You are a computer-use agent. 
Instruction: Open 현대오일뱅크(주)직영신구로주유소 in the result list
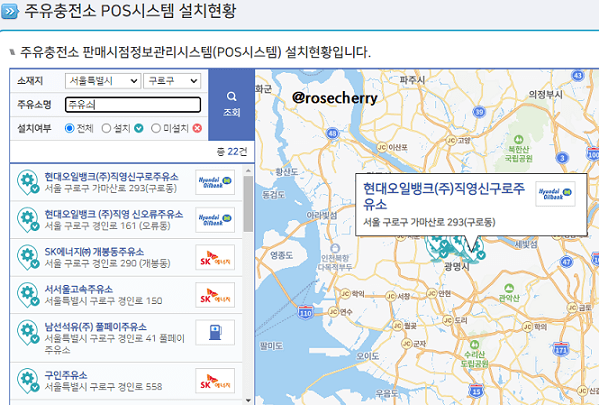tap(126, 182)
